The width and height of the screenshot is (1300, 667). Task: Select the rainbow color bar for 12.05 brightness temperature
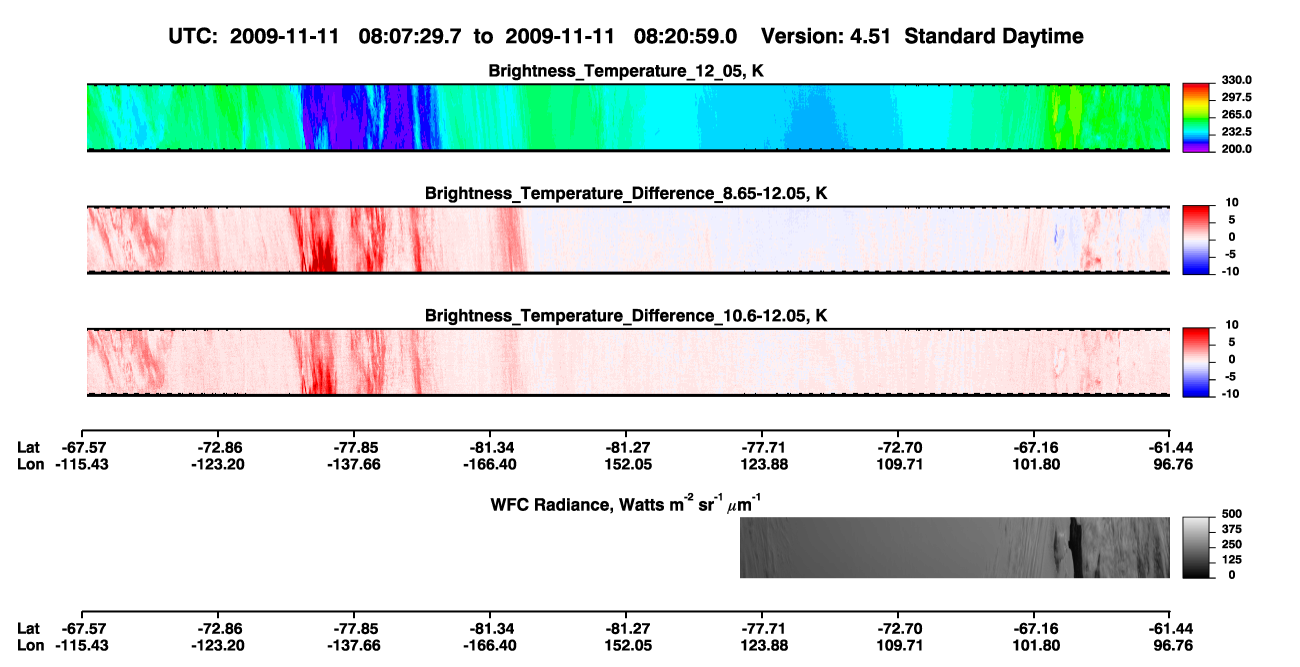coord(1196,118)
